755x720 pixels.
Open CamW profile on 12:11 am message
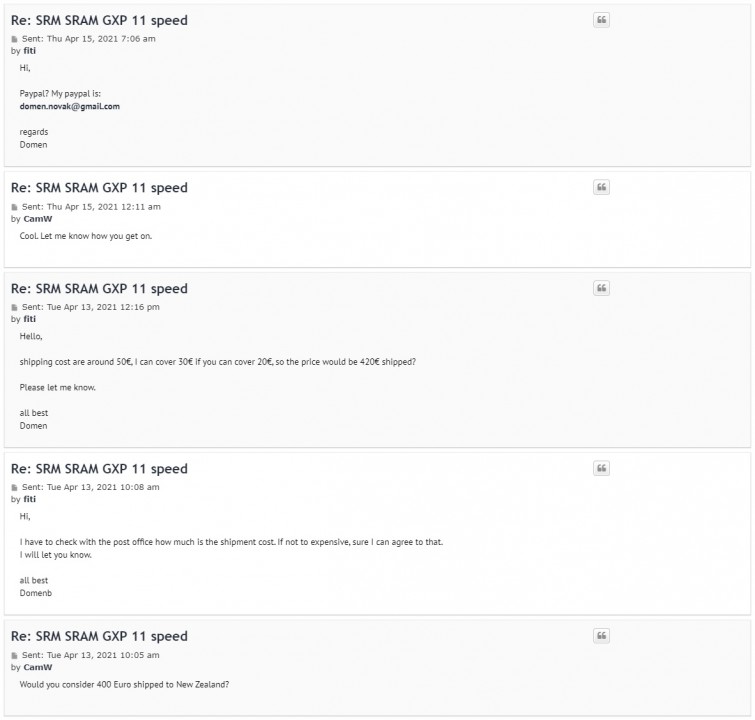(x=38, y=219)
